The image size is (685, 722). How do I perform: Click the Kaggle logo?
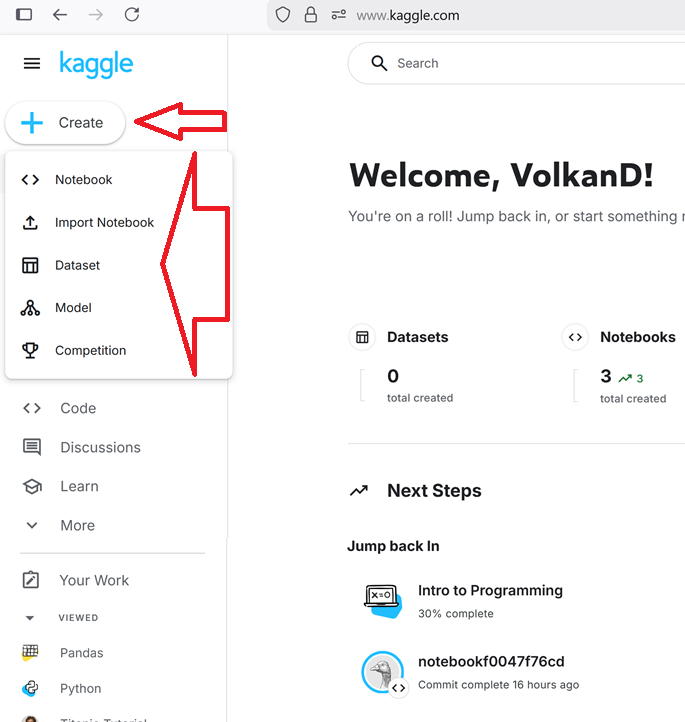click(x=96, y=64)
